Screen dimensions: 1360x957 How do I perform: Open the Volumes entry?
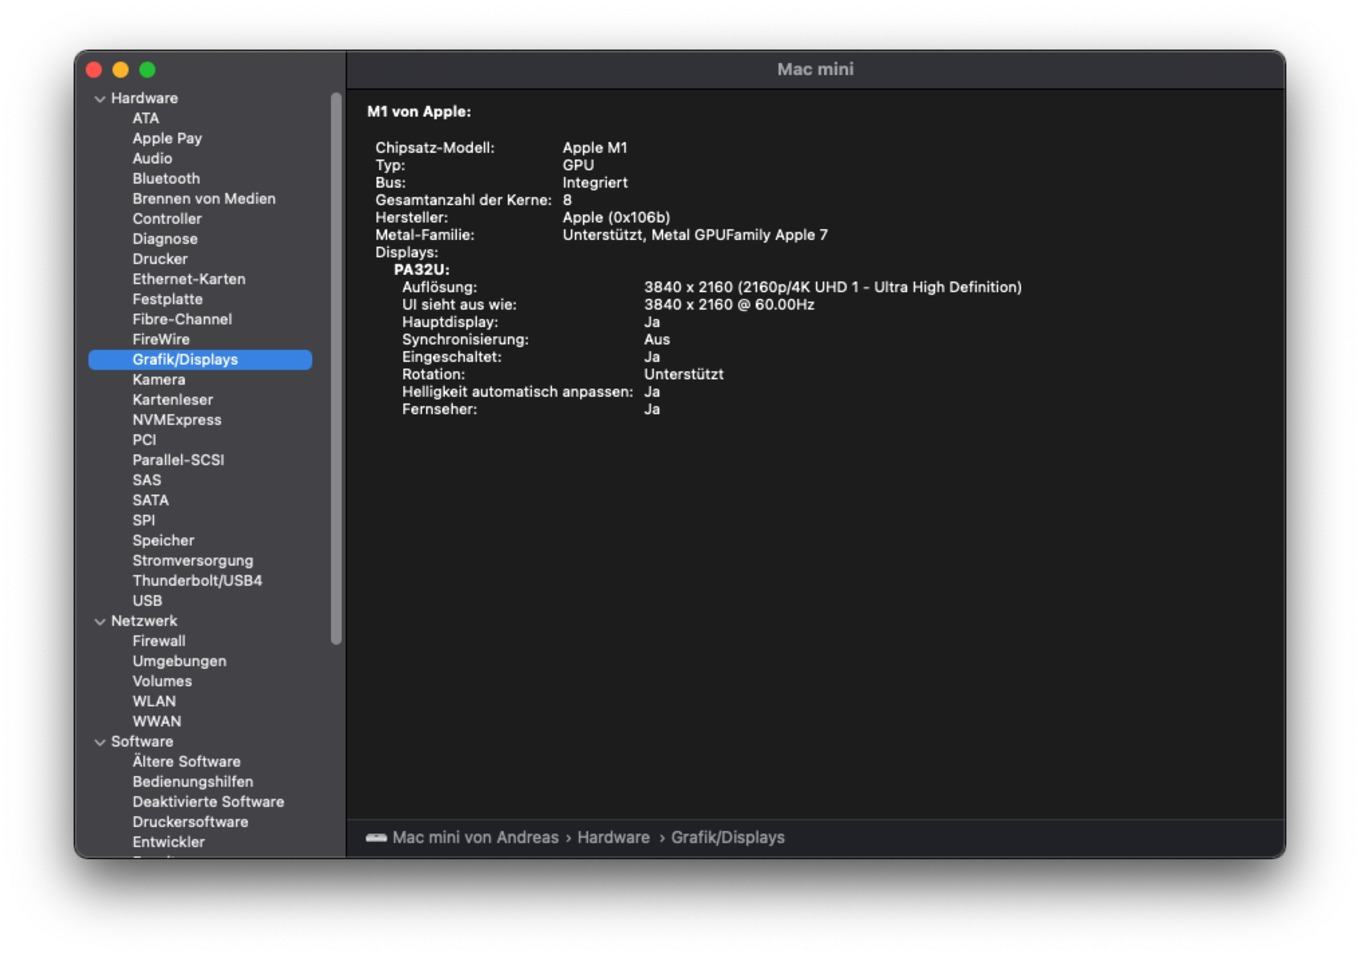pyautogui.click(x=162, y=681)
